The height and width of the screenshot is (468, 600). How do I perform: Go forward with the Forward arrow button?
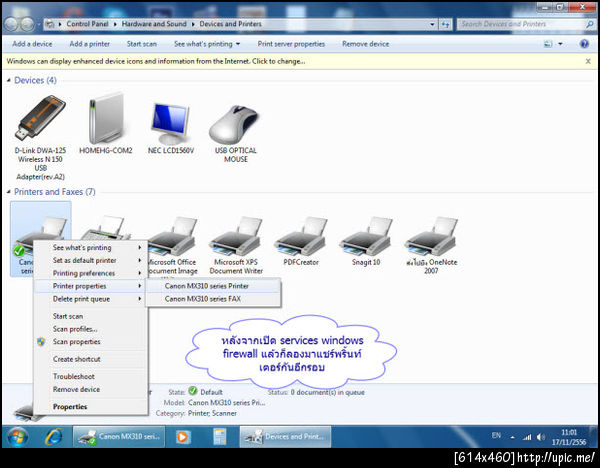(27, 24)
